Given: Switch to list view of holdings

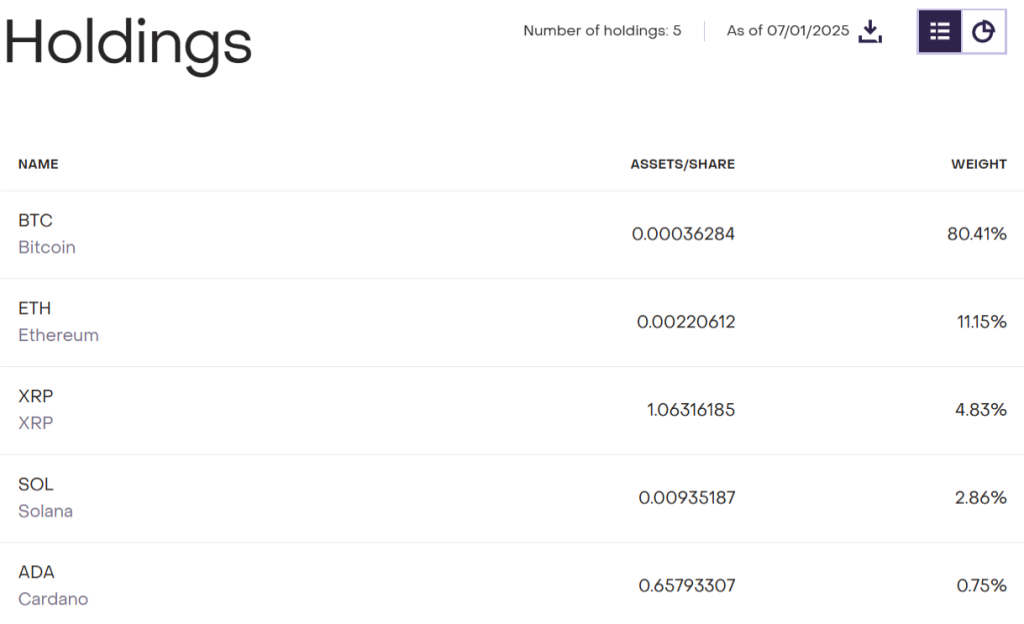Looking at the screenshot, I should point(940,32).
